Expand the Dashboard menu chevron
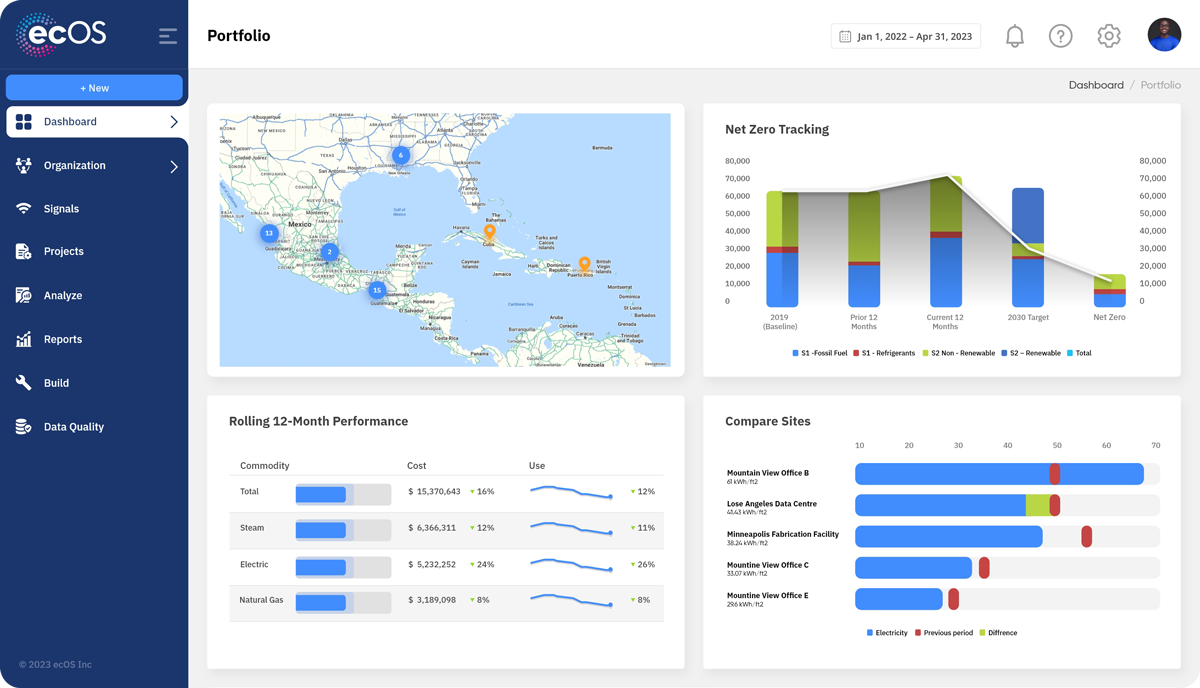Image resolution: width=1200 pixels, height=688 pixels. 174,122
